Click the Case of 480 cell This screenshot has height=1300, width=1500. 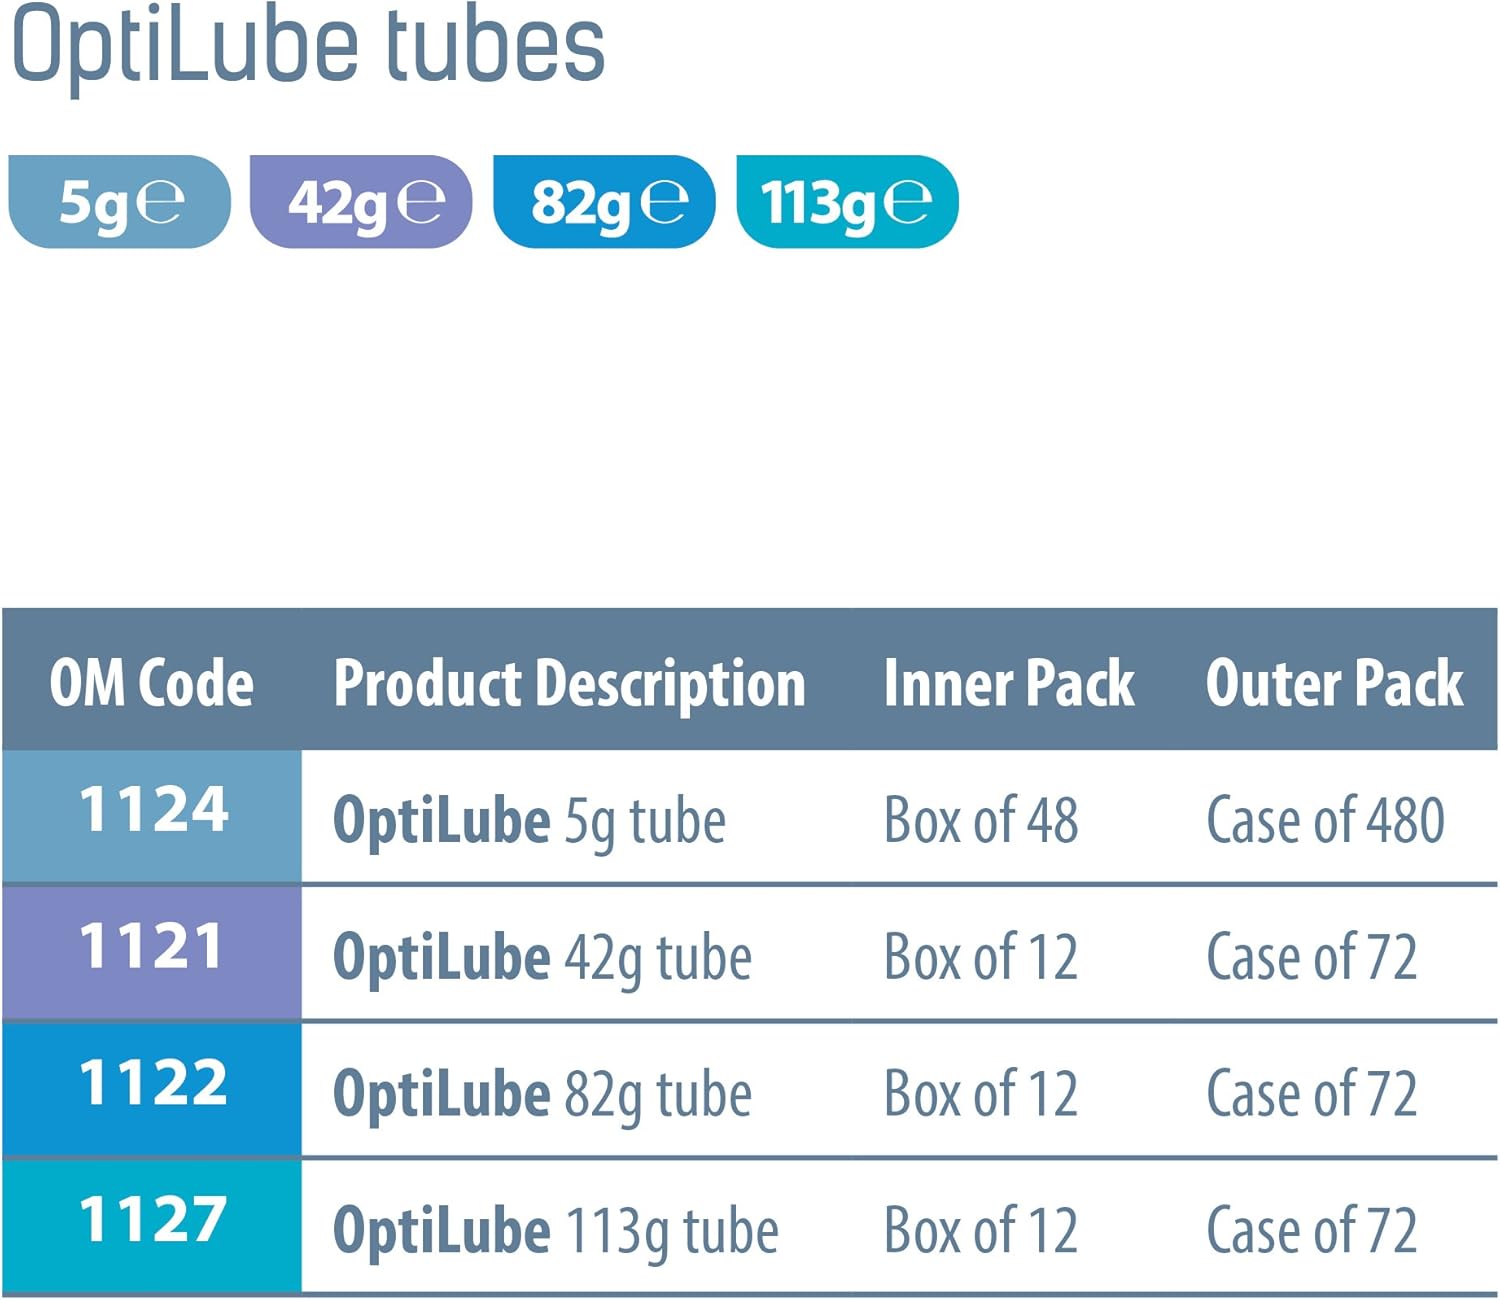pyautogui.click(x=1325, y=821)
